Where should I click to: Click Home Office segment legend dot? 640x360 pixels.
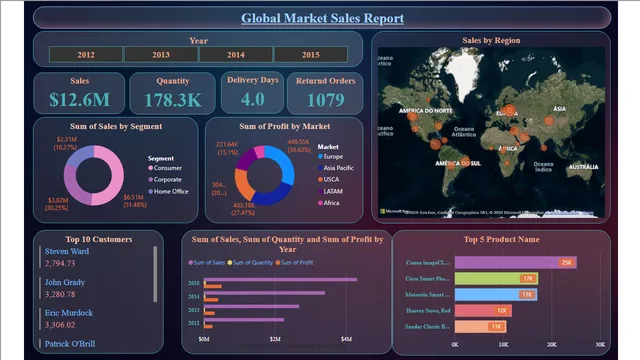tap(151, 191)
